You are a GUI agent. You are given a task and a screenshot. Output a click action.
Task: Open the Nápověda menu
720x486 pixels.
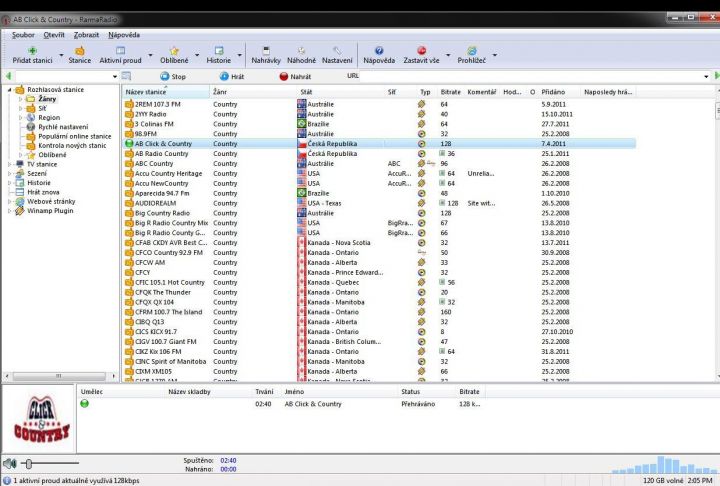click(x=124, y=35)
